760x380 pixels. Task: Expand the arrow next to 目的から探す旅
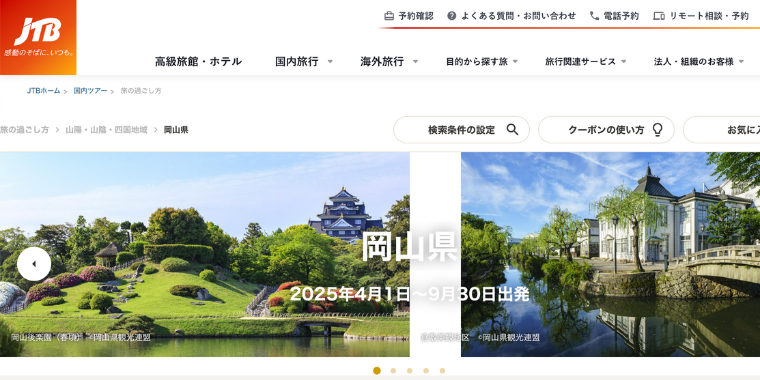515,62
